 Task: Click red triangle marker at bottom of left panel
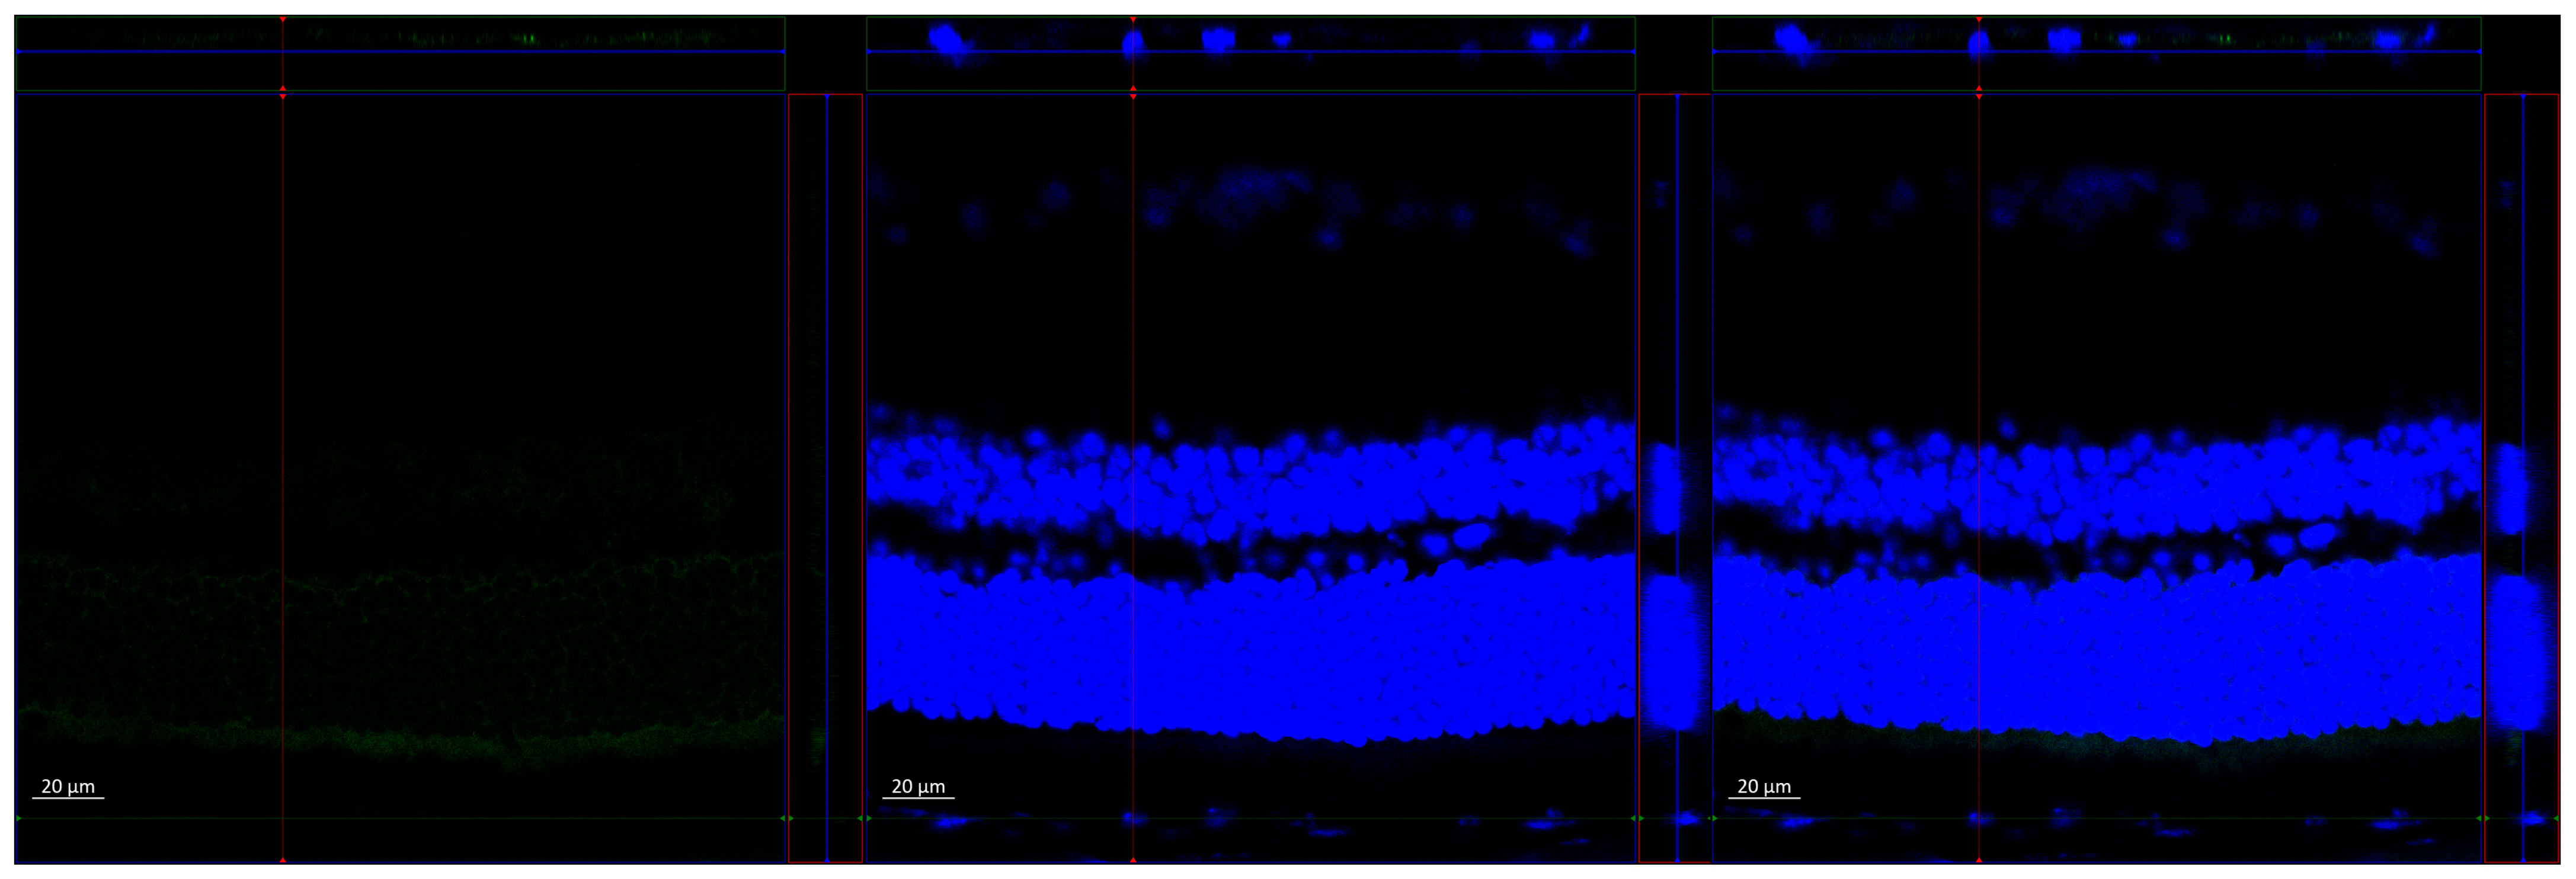283,860
